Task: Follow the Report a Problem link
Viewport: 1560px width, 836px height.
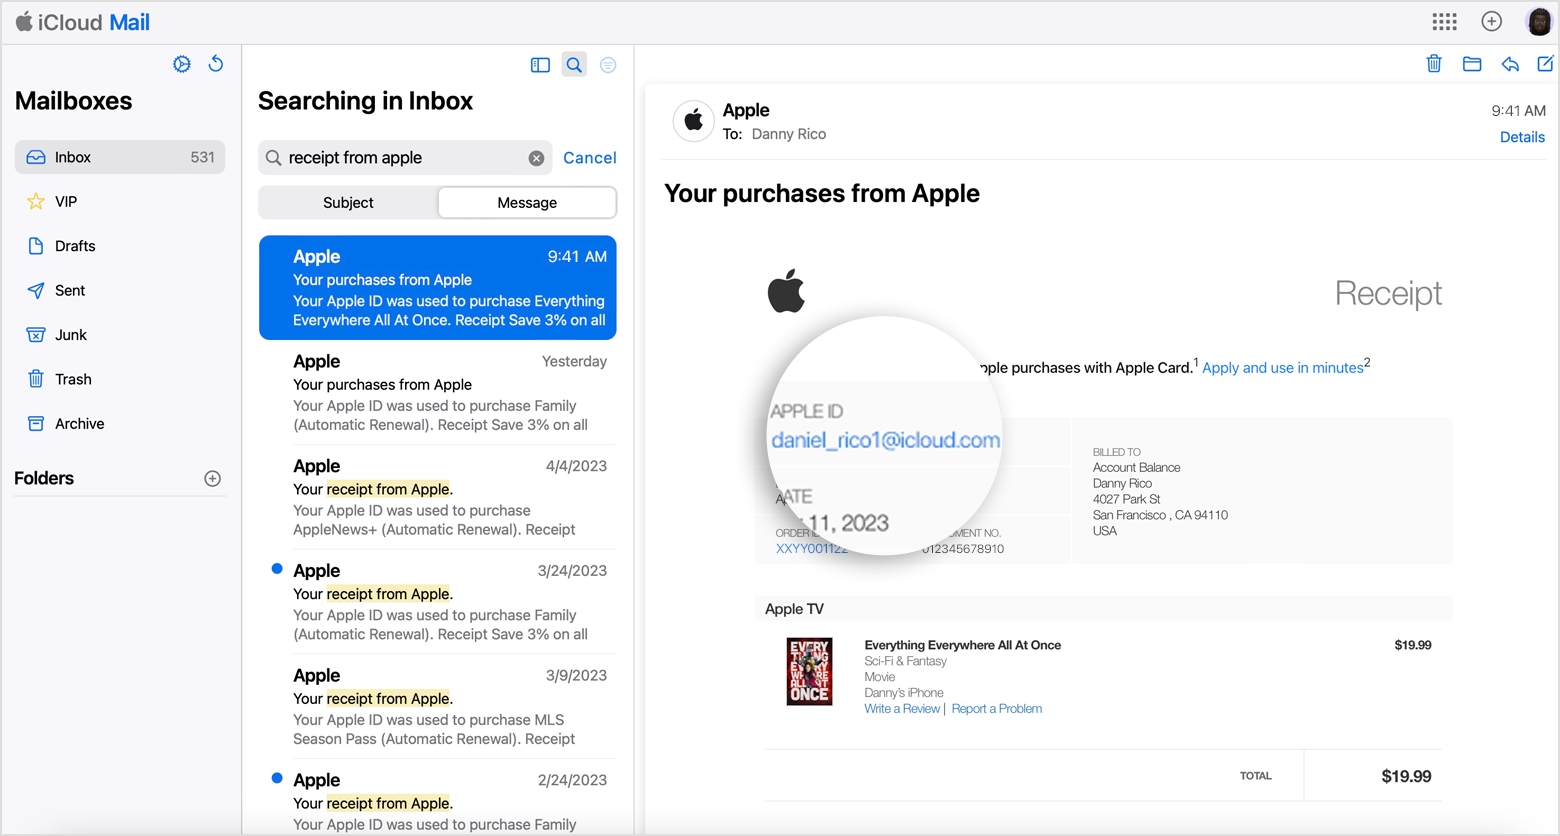Action: click(996, 709)
